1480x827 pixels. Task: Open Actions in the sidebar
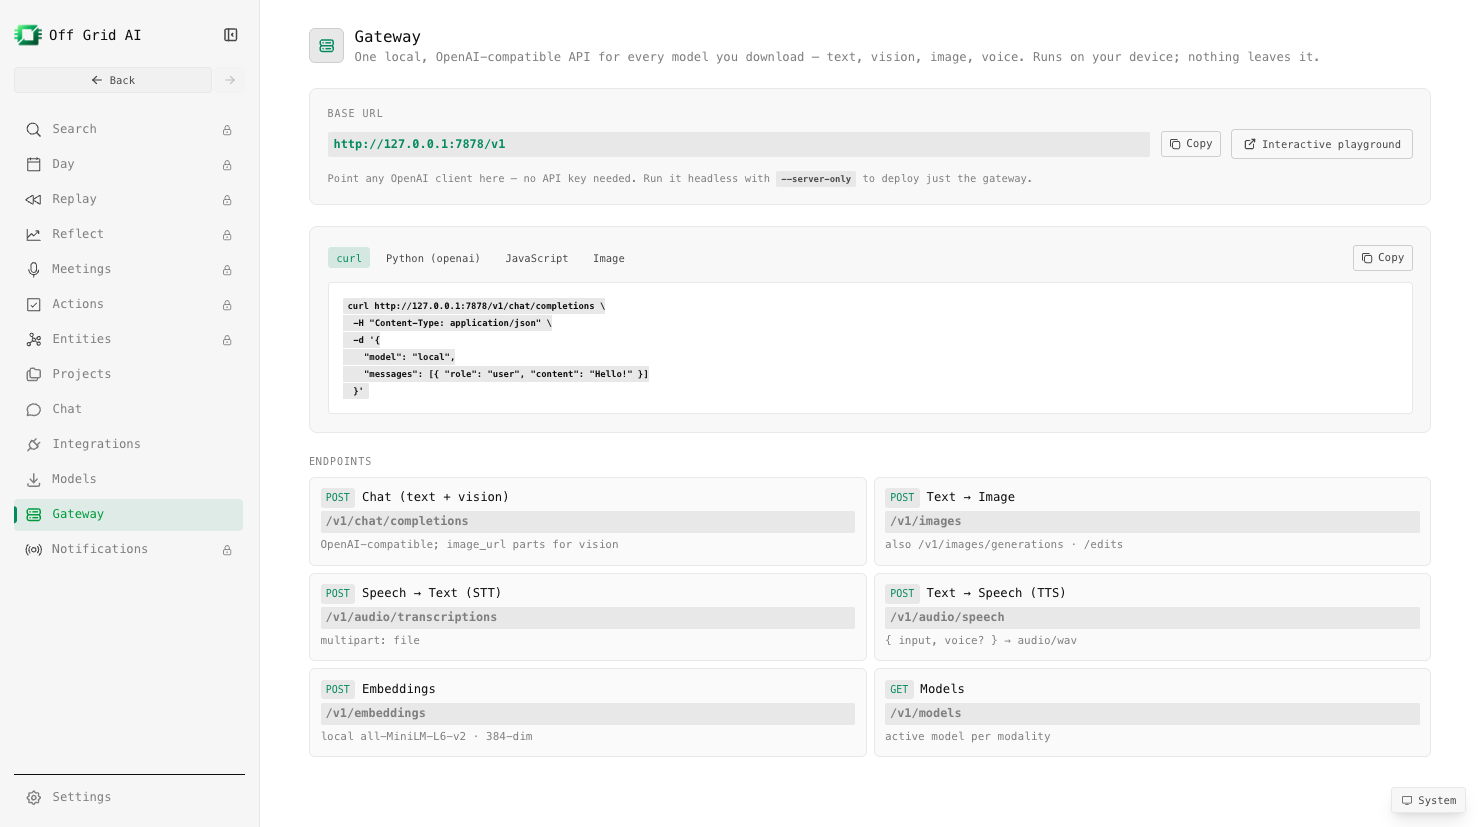point(128,304)
